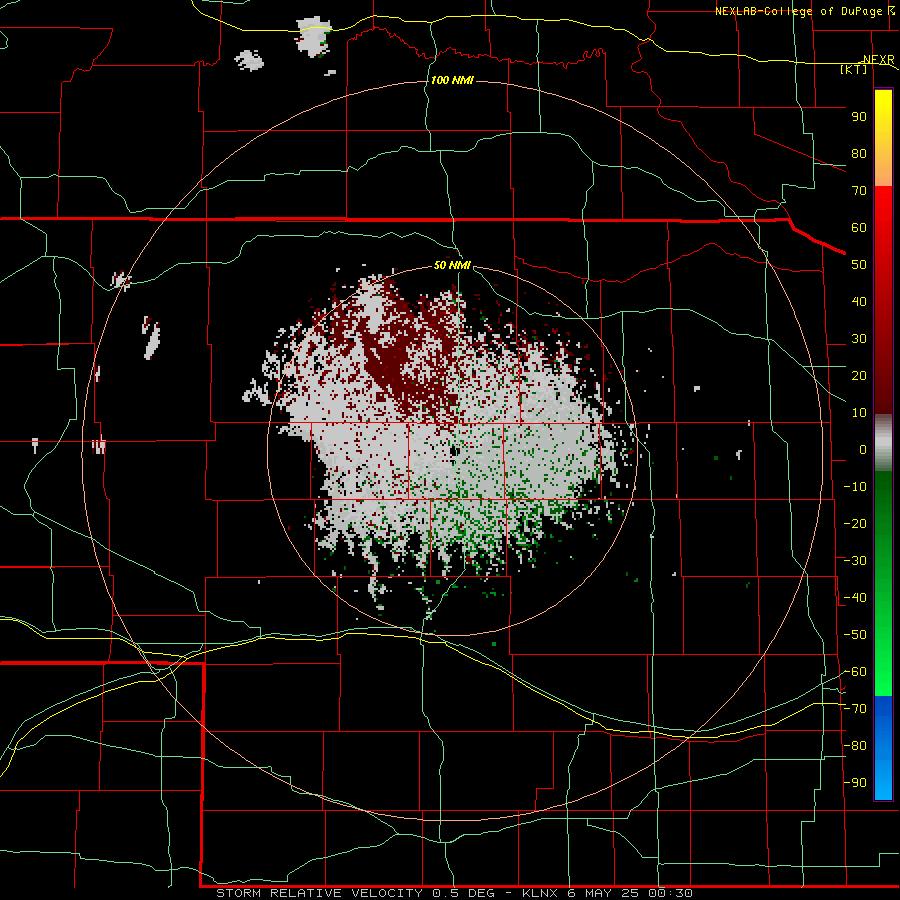
Task: Click the positive 80 value on the scale
Action: [859, 153]
